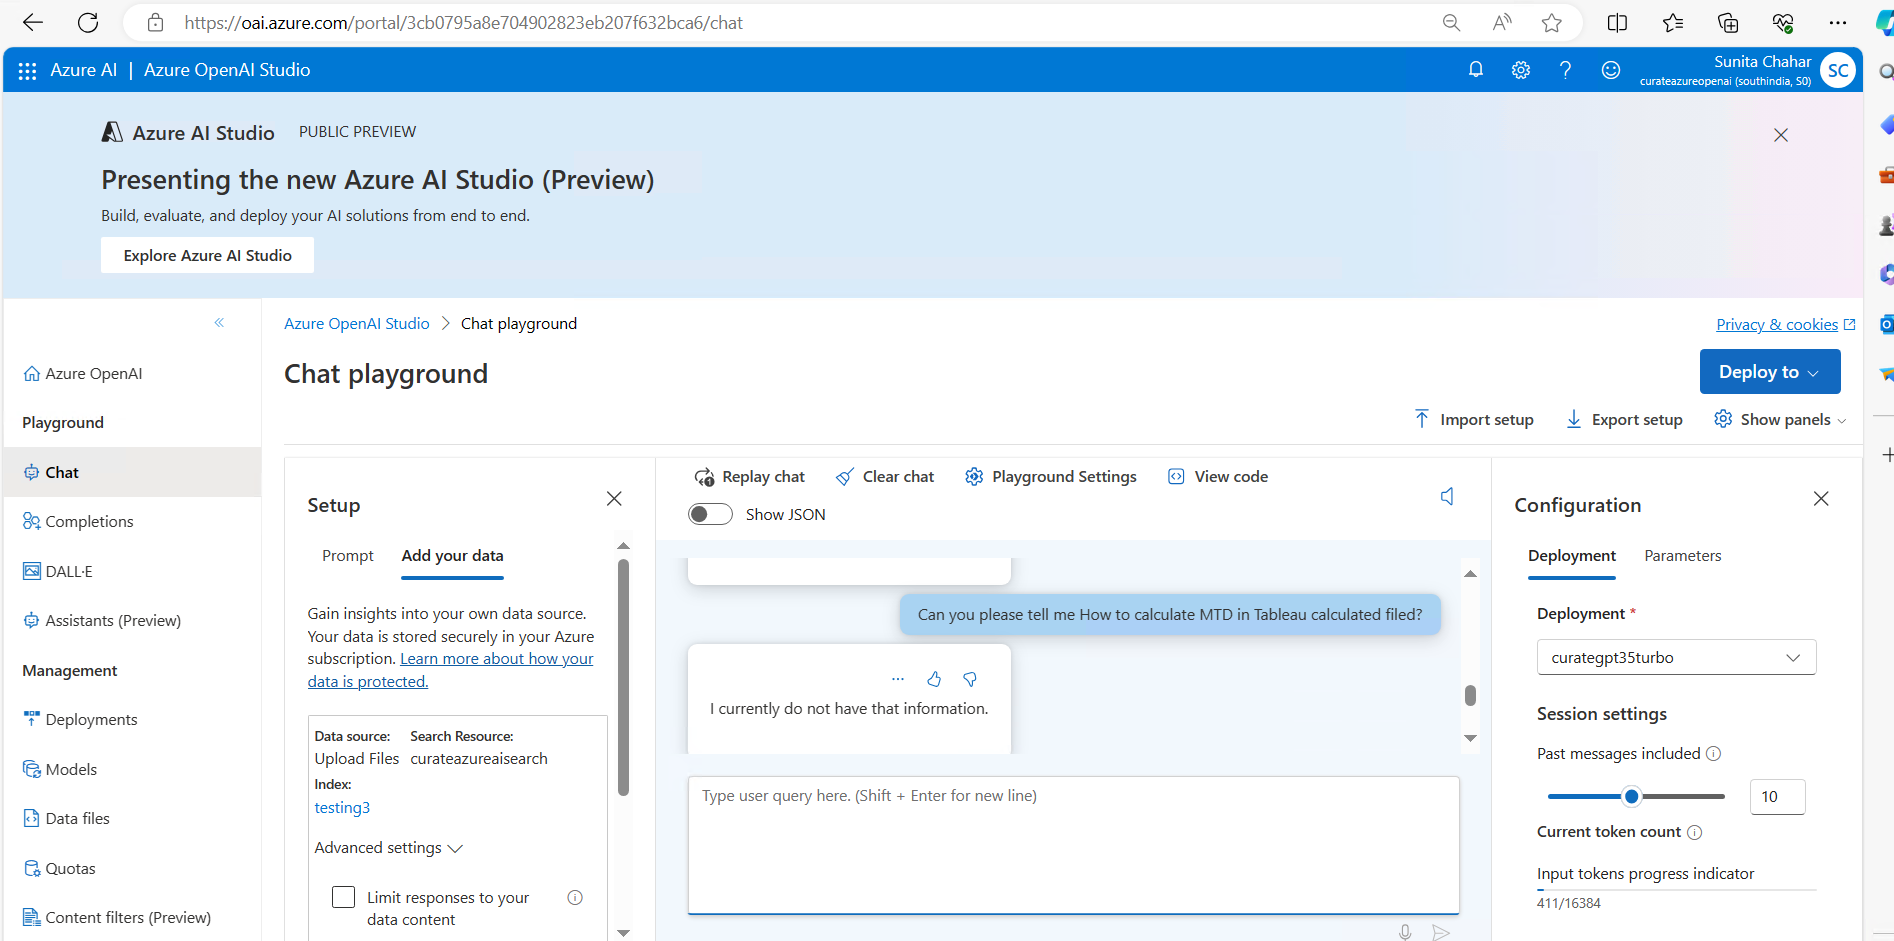Click info icon beside Current token count
Viewport: 1894px width, 941px height.
click(1694, 832)
